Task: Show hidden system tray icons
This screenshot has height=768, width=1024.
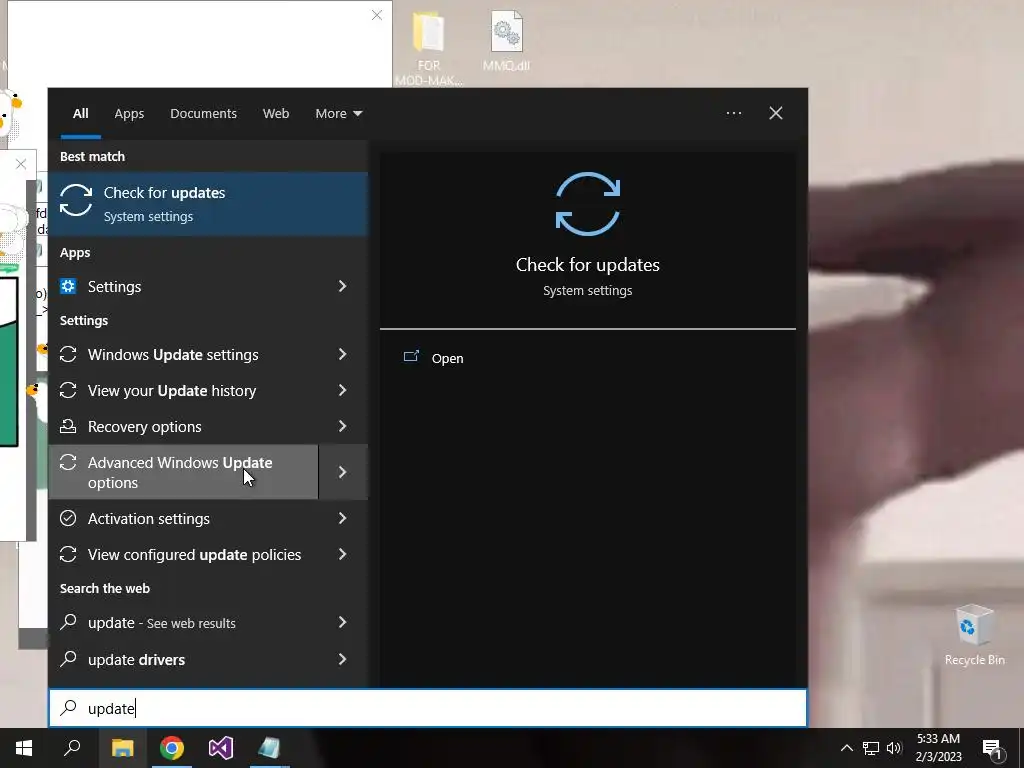Action: pyautogui.click(x=846, y=748)
